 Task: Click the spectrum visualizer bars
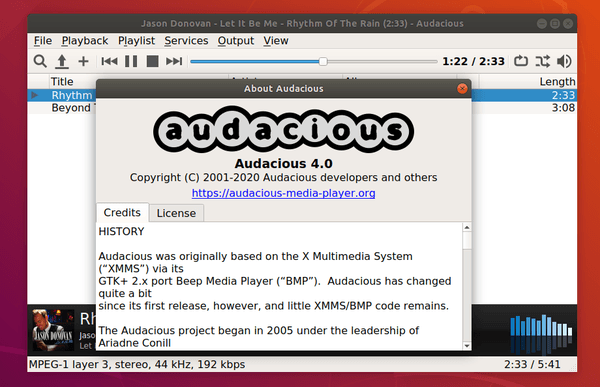[x=541, y=326]
